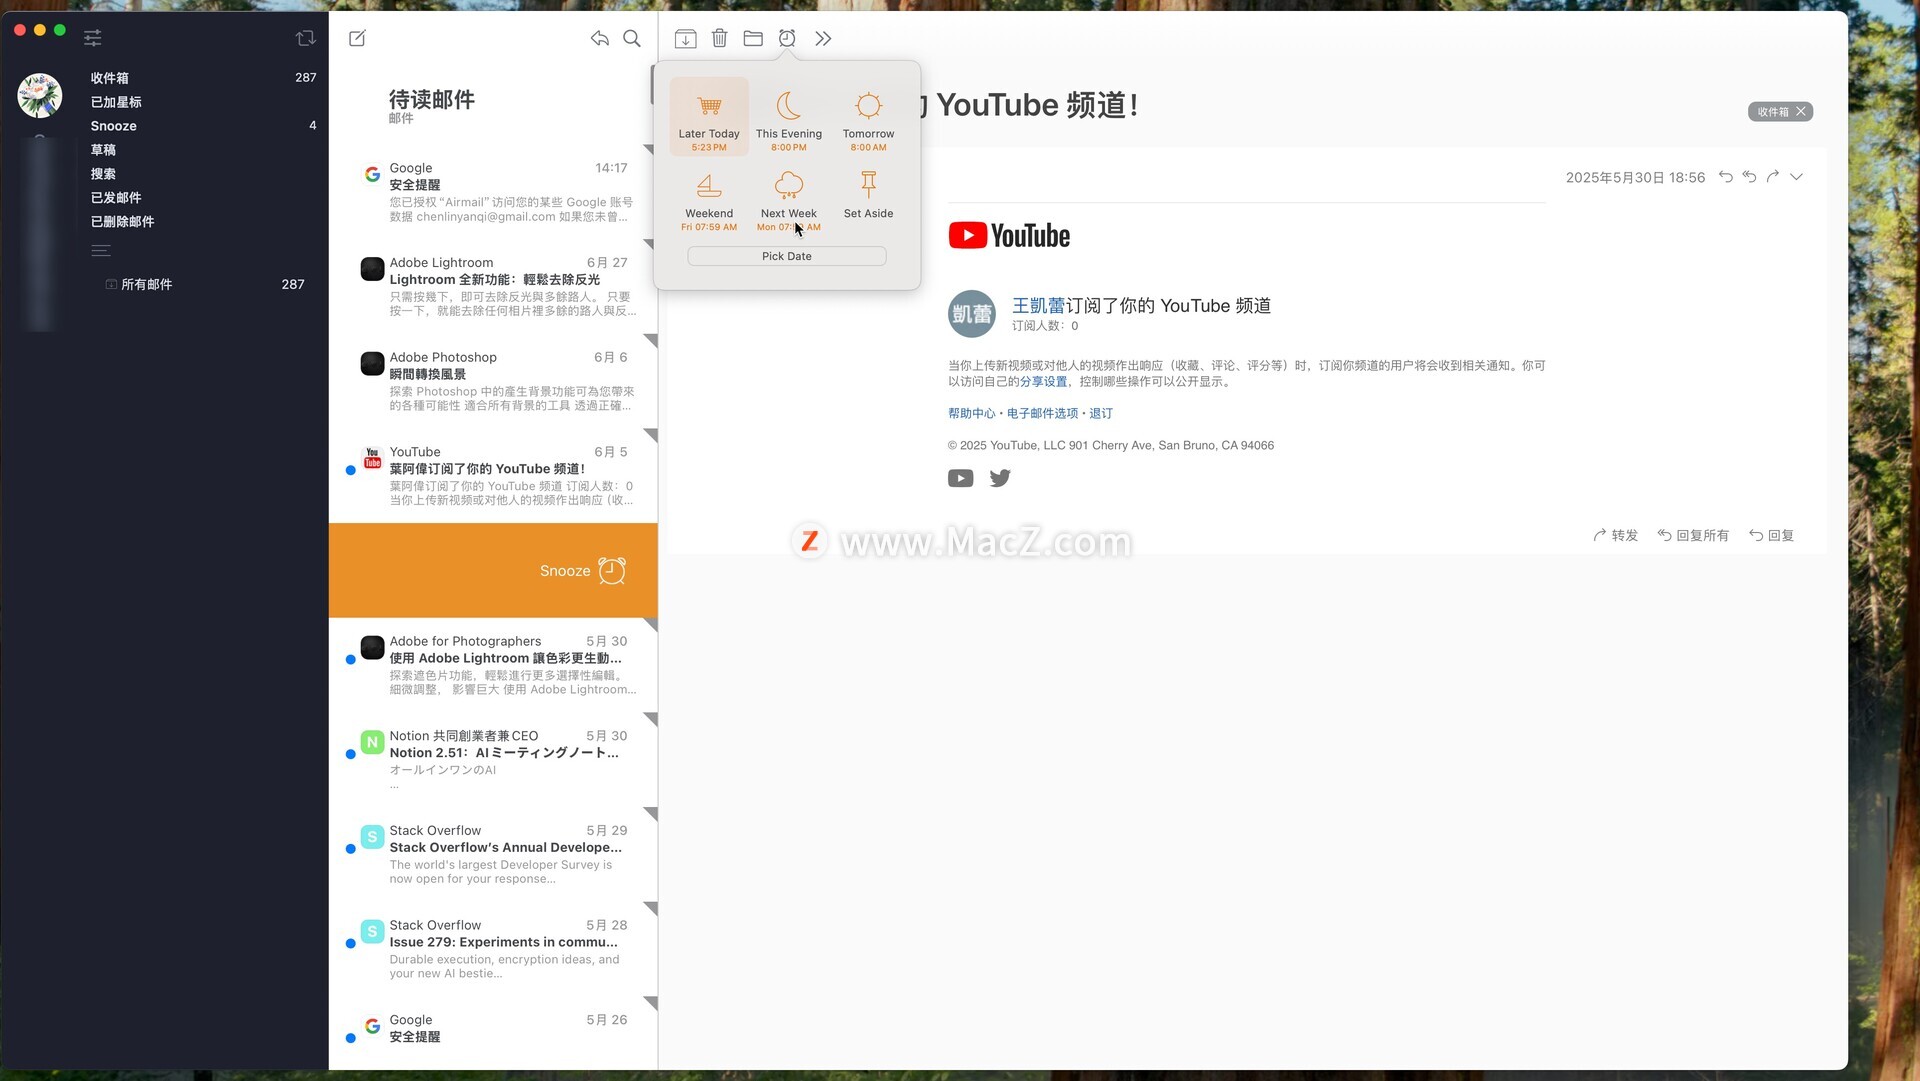Expand message details chevron near date

[1797, 177]
